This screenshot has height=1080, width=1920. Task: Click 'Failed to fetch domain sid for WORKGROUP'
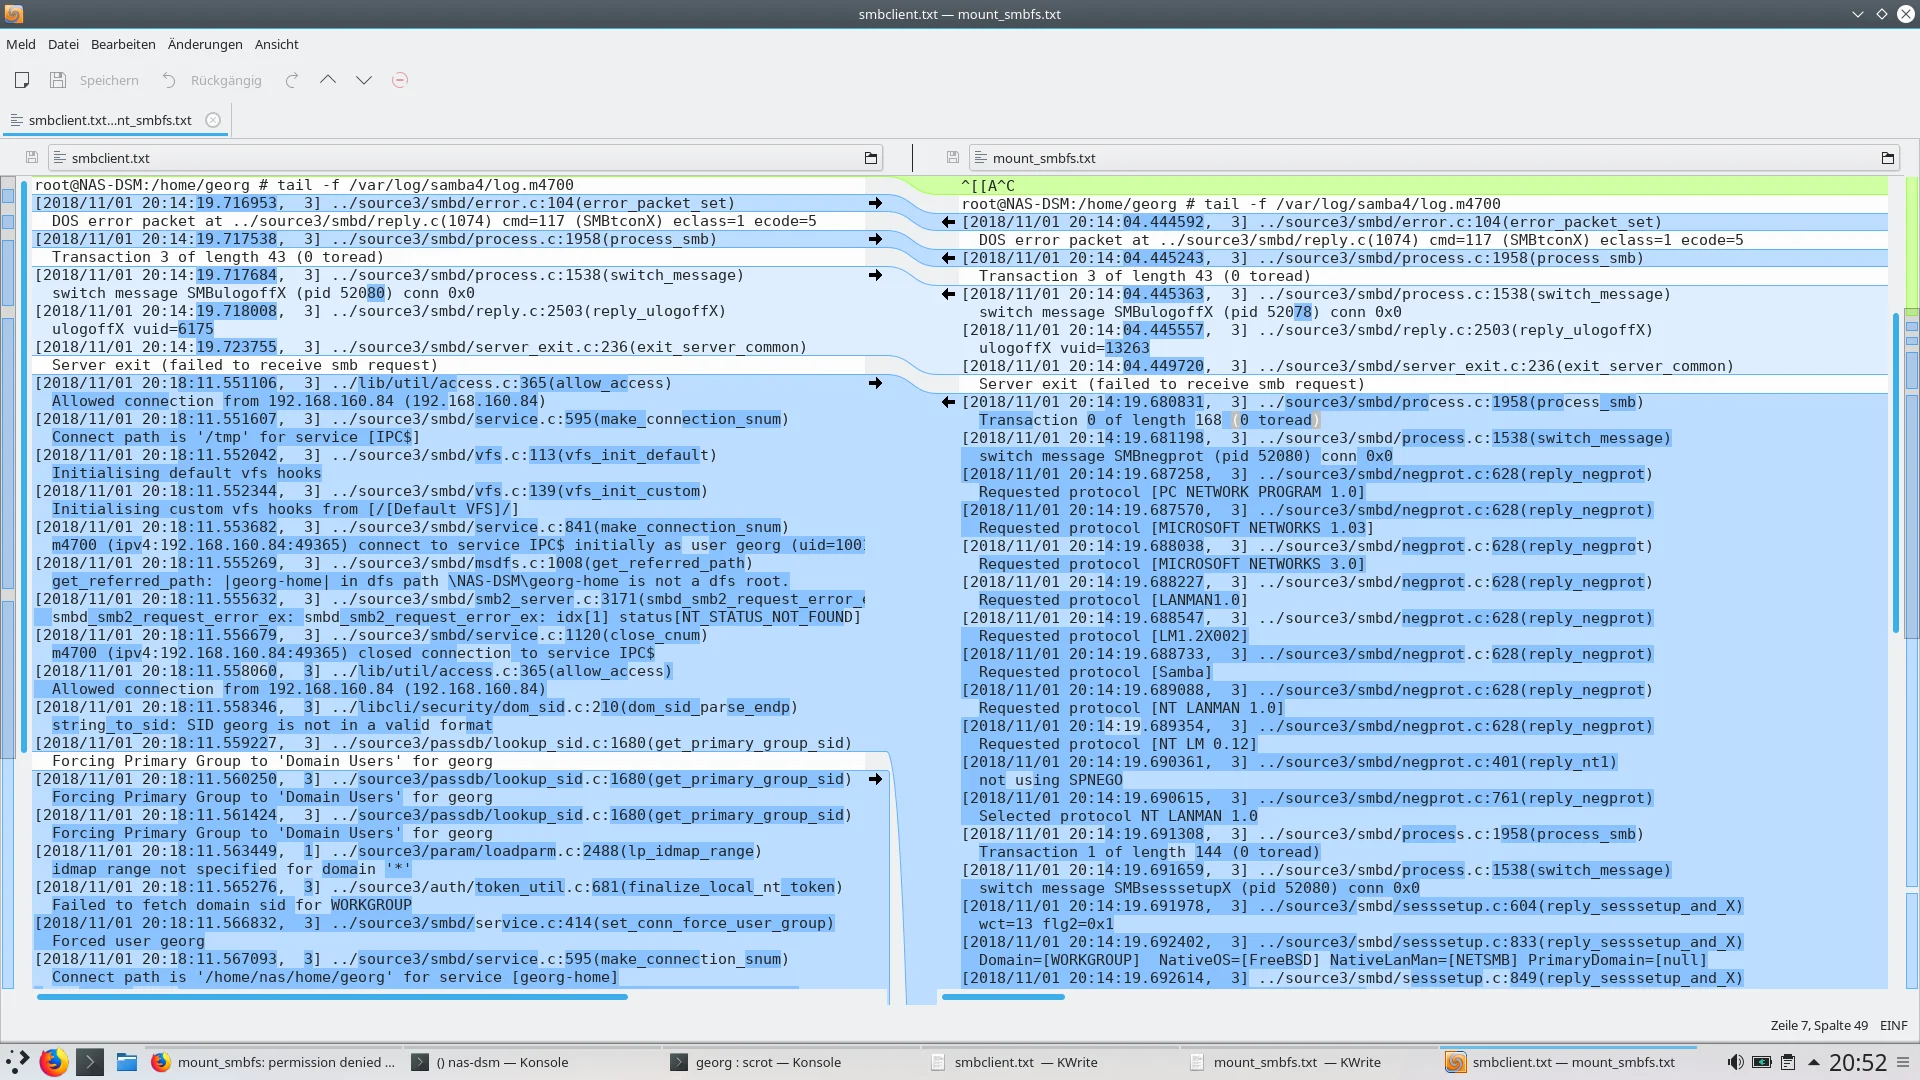pyautogui.click(x=231, y=905)
